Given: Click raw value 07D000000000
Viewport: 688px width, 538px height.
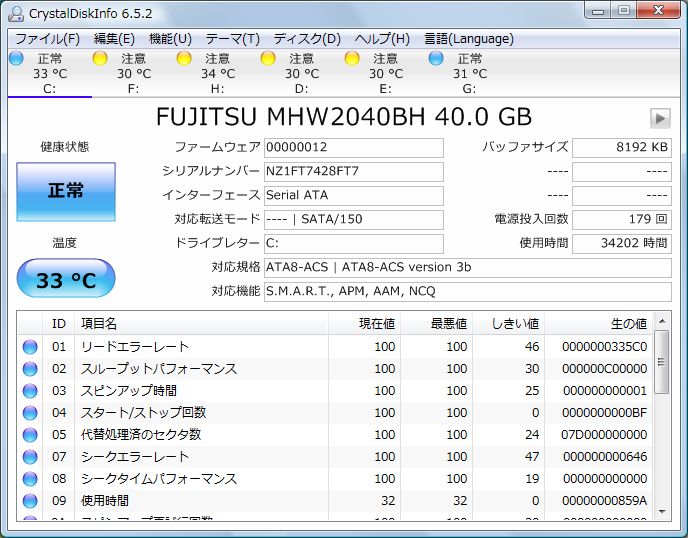Looking at the screenshot, I should coord(604,434).
